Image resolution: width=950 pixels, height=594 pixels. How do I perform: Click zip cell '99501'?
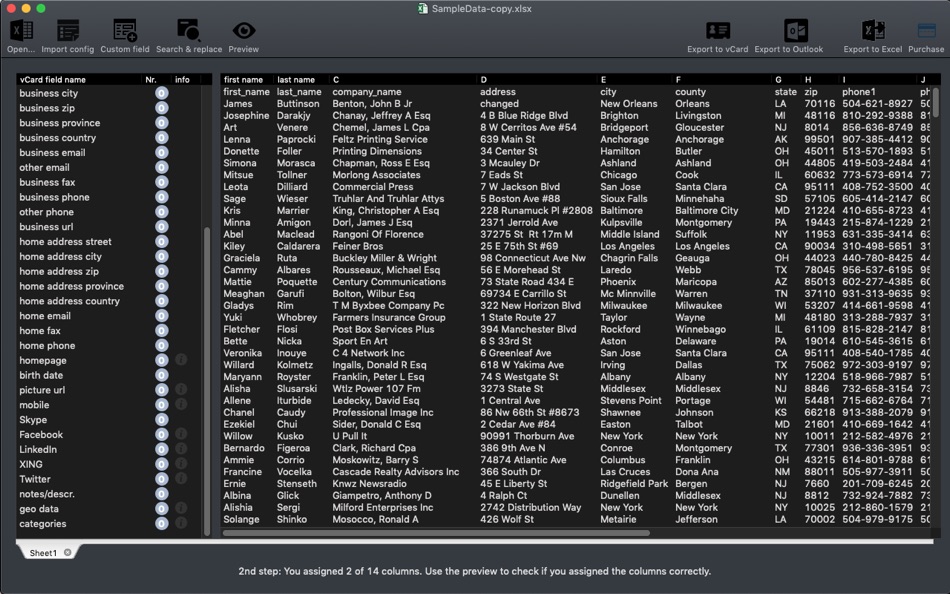(x=819, y=139)
